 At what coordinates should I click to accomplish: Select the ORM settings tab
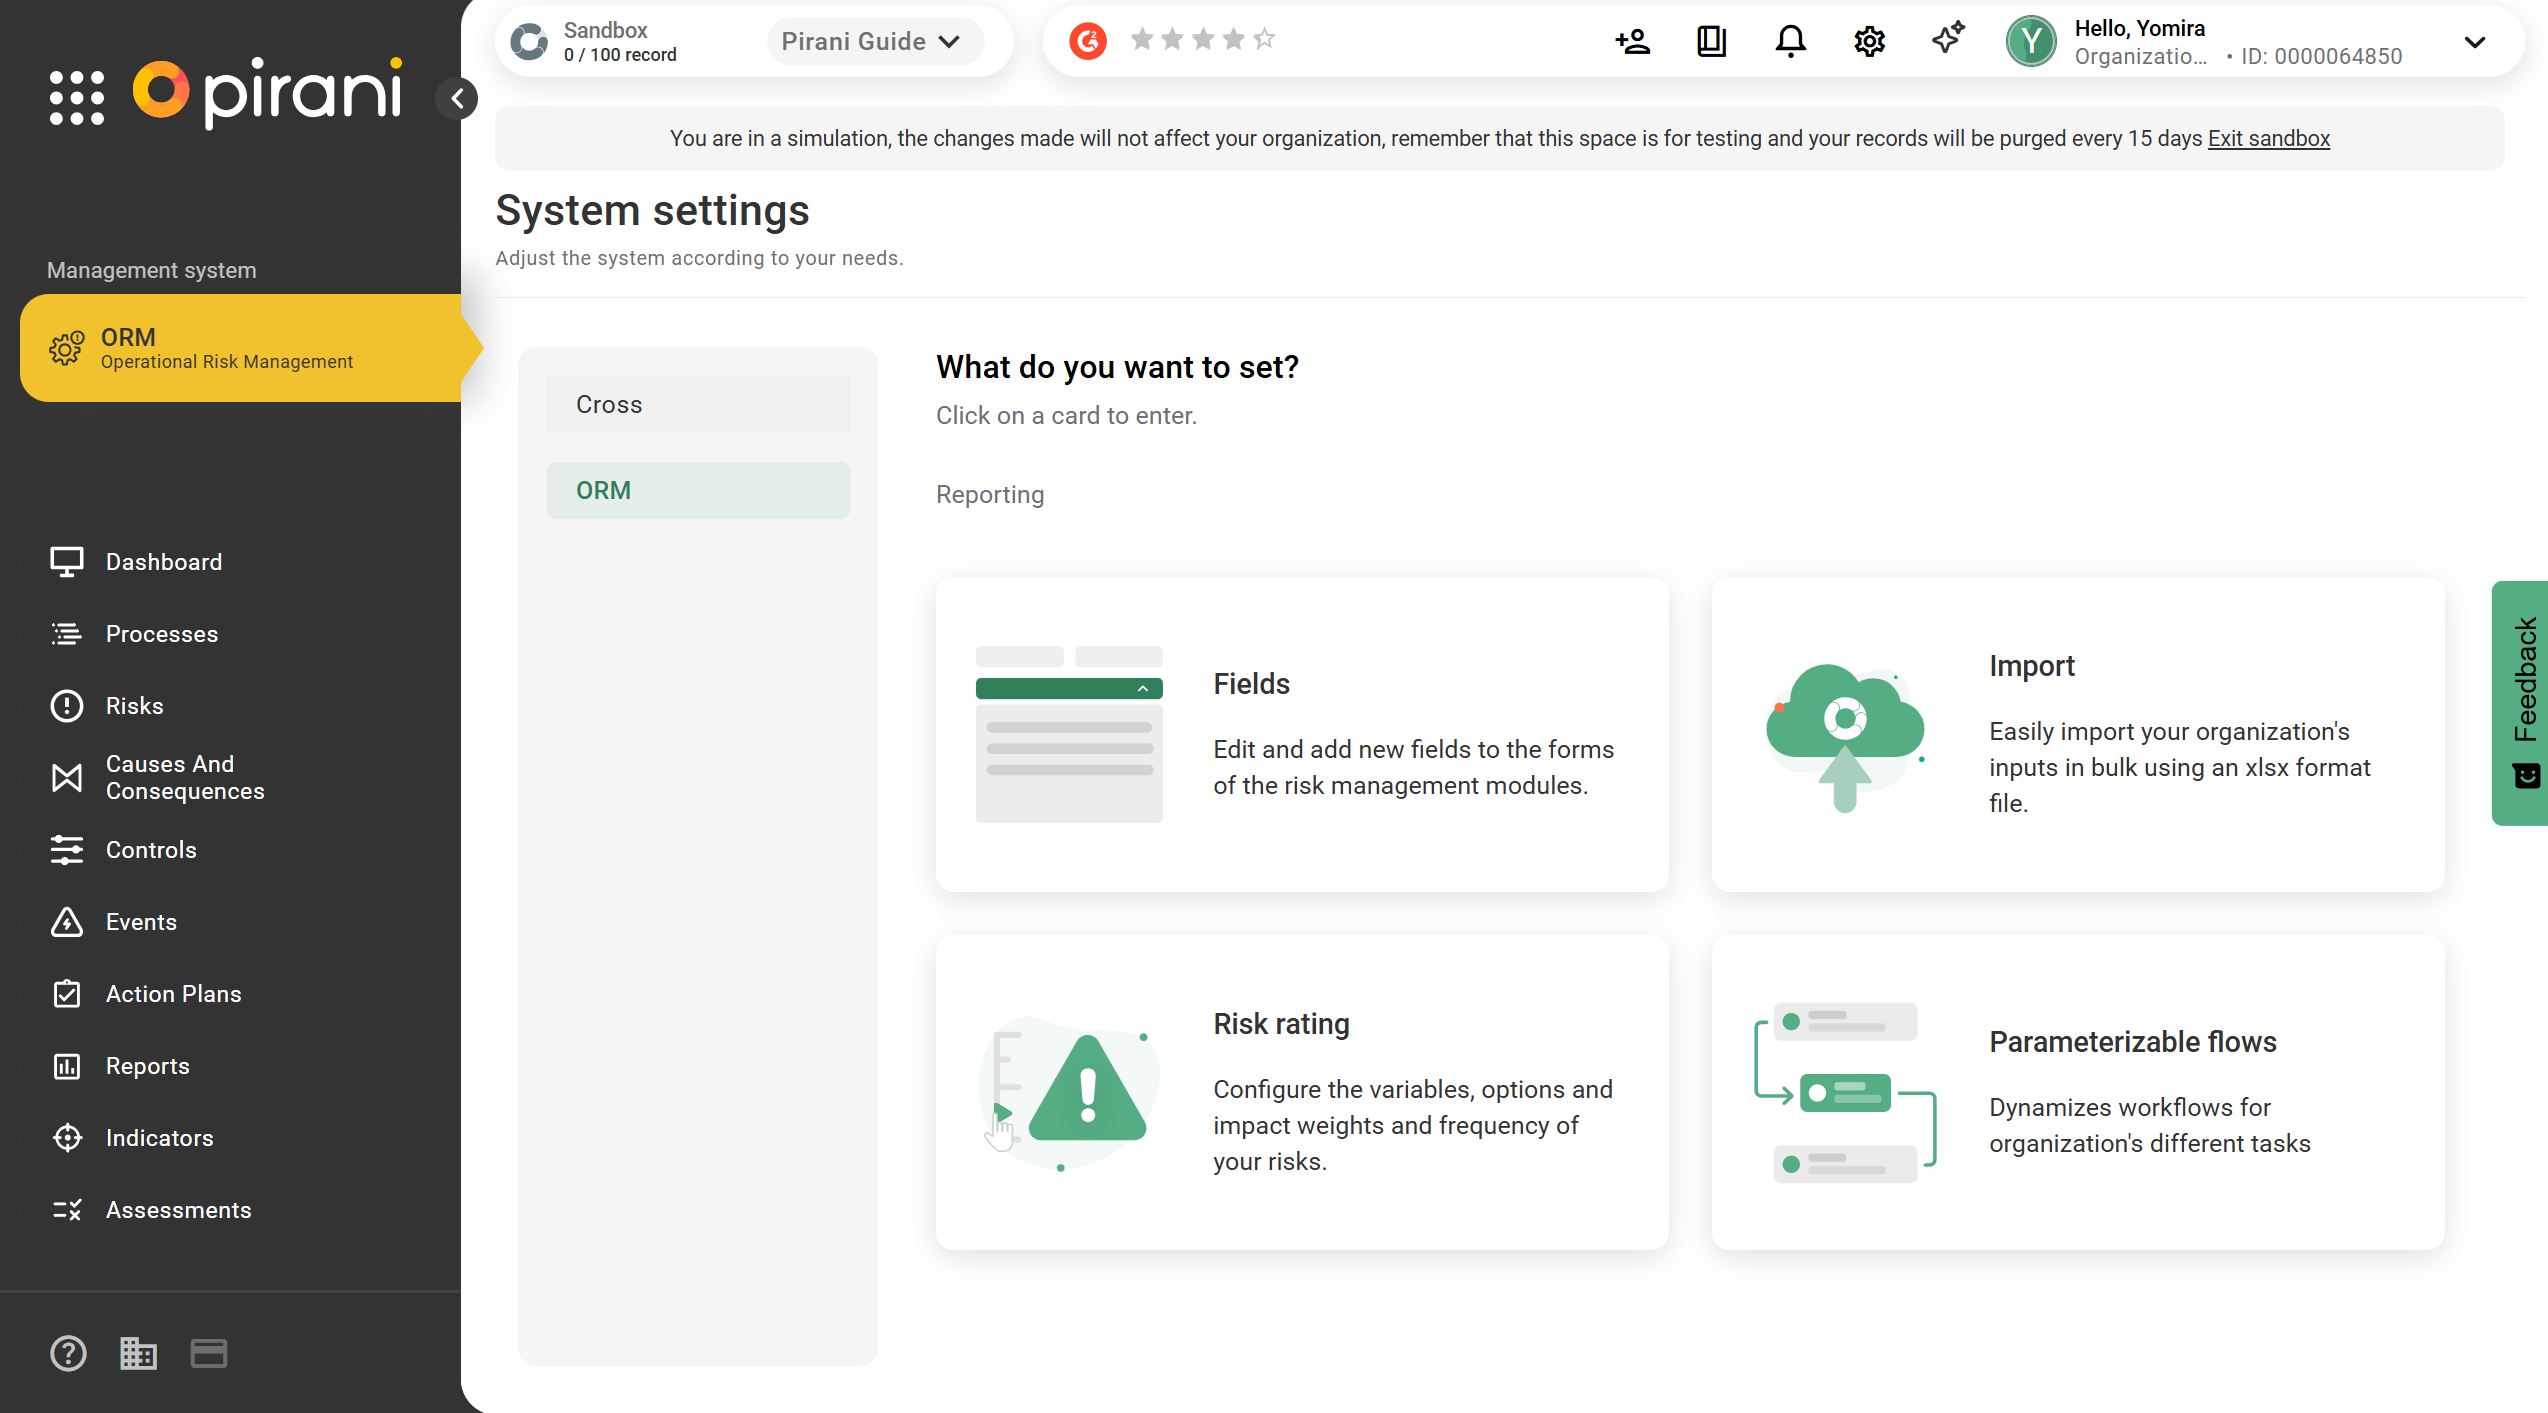pos(698,490)
